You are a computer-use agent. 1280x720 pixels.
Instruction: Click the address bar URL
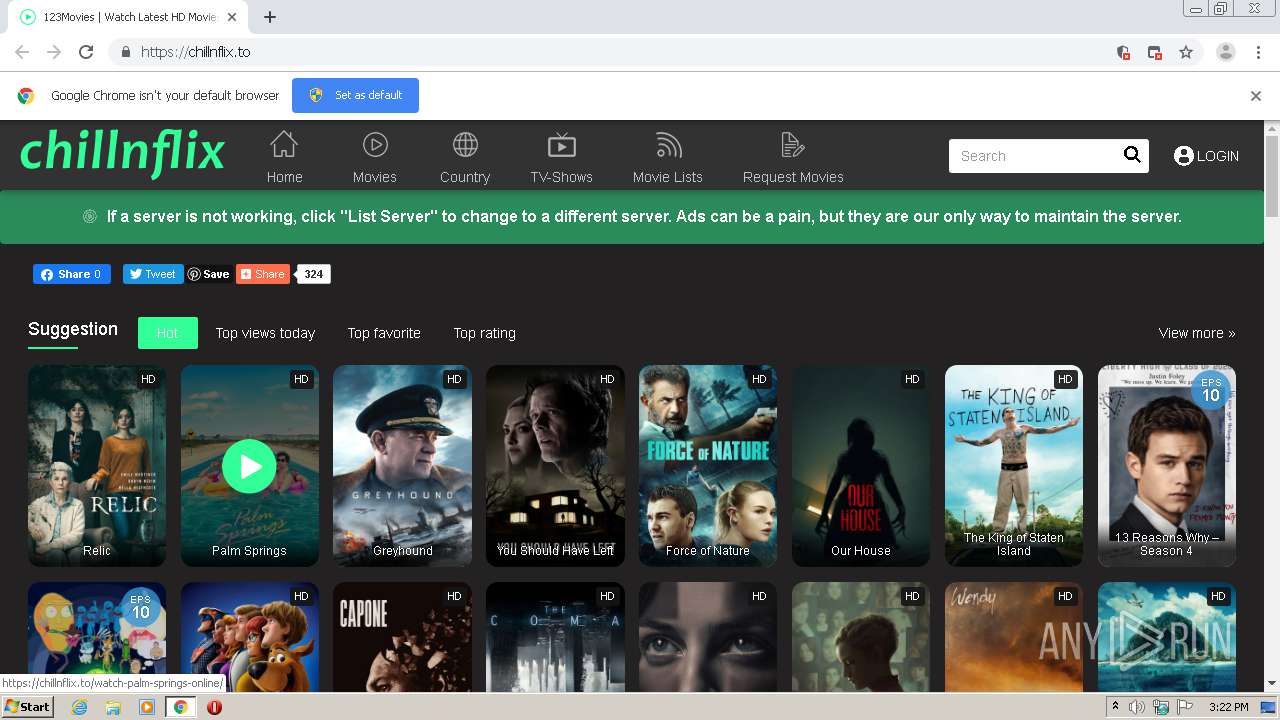click(195, 52)
